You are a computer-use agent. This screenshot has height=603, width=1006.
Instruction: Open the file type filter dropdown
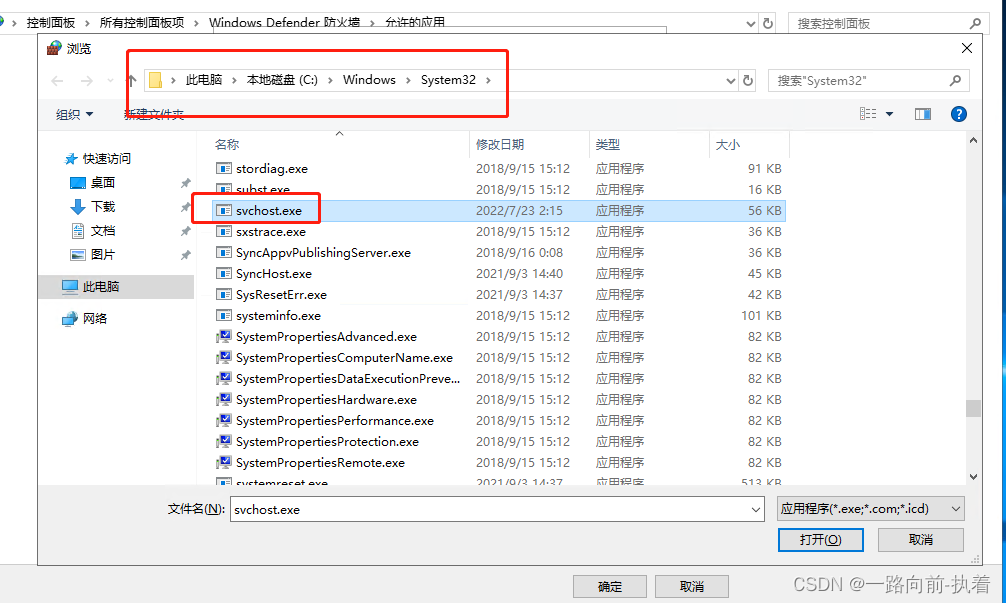pos(956,509)
